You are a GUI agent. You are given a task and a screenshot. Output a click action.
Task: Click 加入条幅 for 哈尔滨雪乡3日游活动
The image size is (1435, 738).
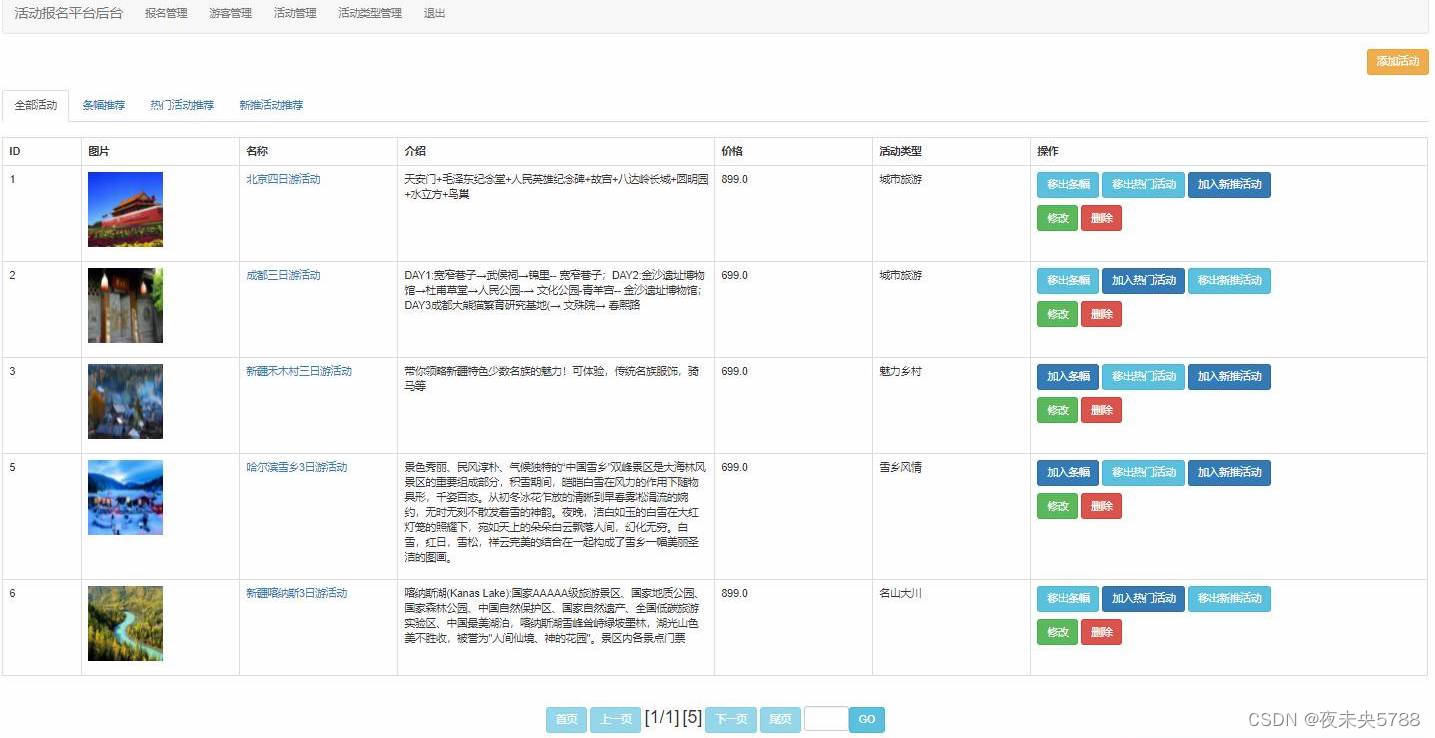1068,473
